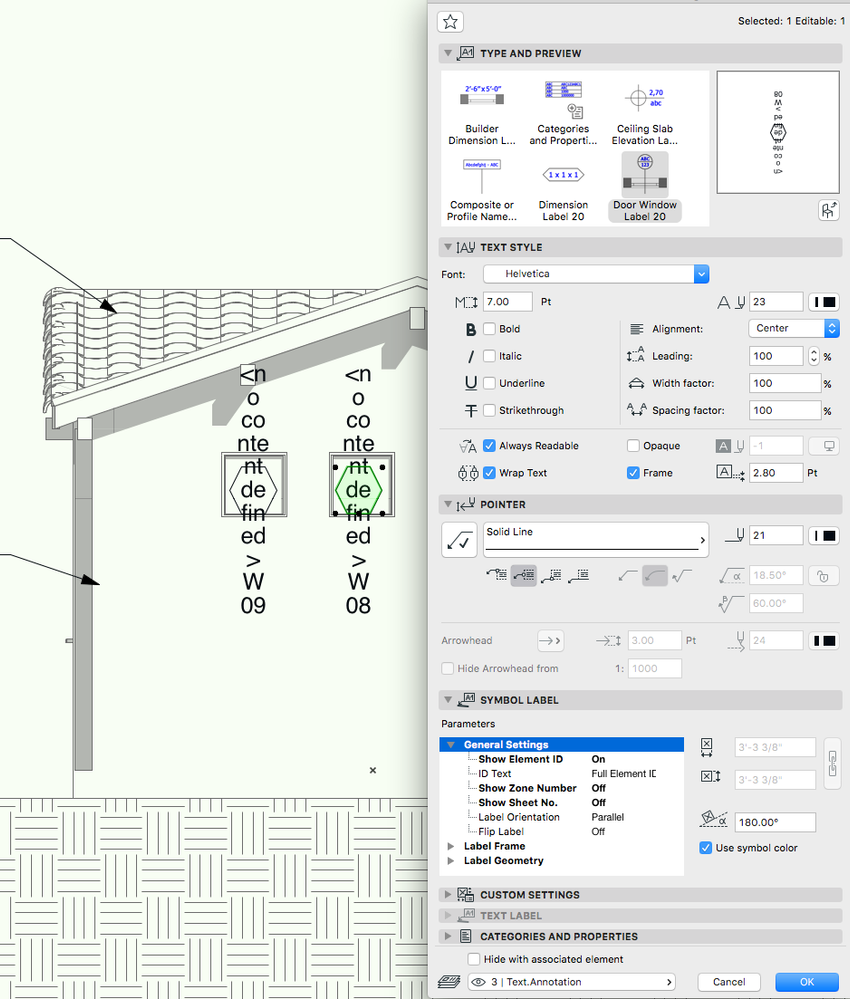Enable the Italic checkbox

pyautogui.click(x=489, y=356)
